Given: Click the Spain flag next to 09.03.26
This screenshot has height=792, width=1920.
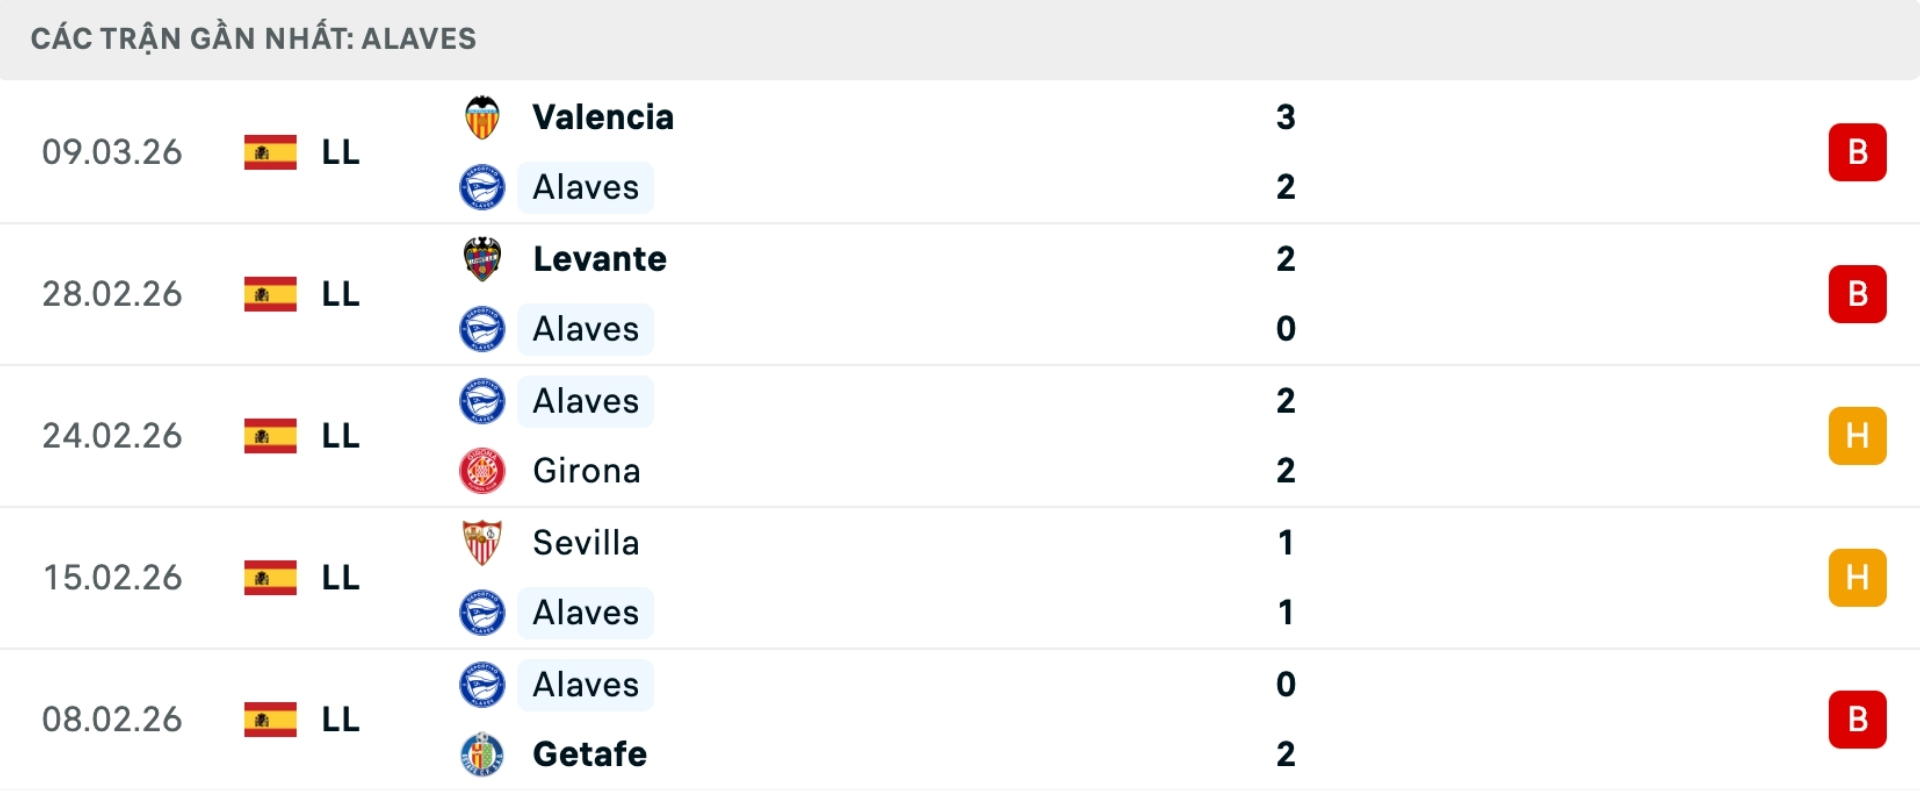Looking at the screenshot, I should 269,151.
